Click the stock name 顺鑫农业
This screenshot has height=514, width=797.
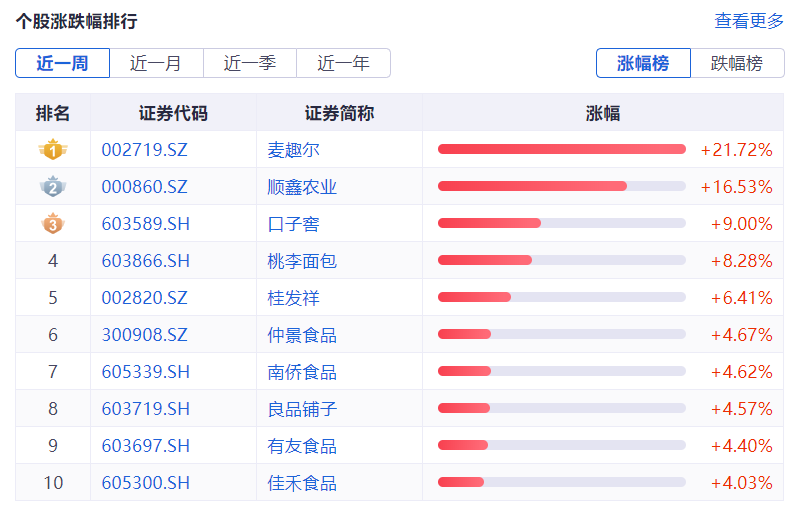click(302, 187)
